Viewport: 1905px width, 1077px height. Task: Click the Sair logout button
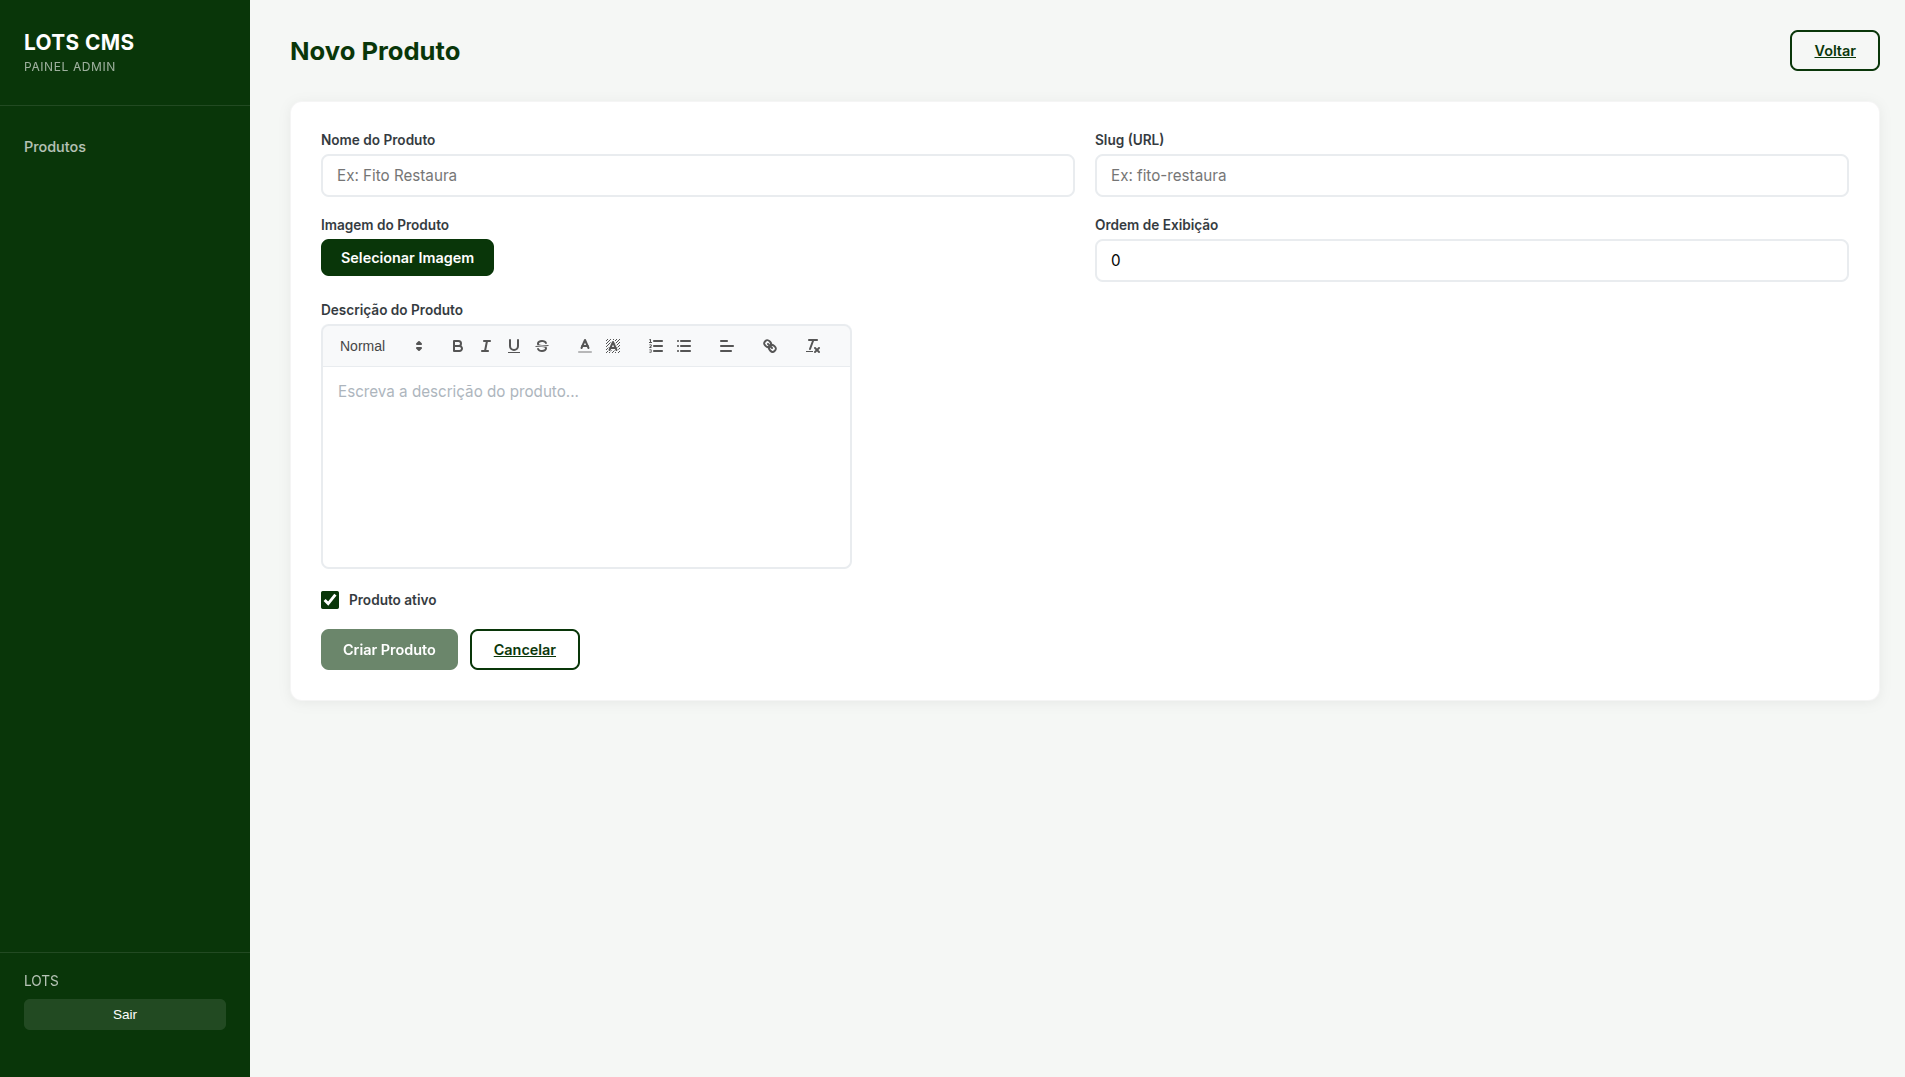pos(125,1014)
